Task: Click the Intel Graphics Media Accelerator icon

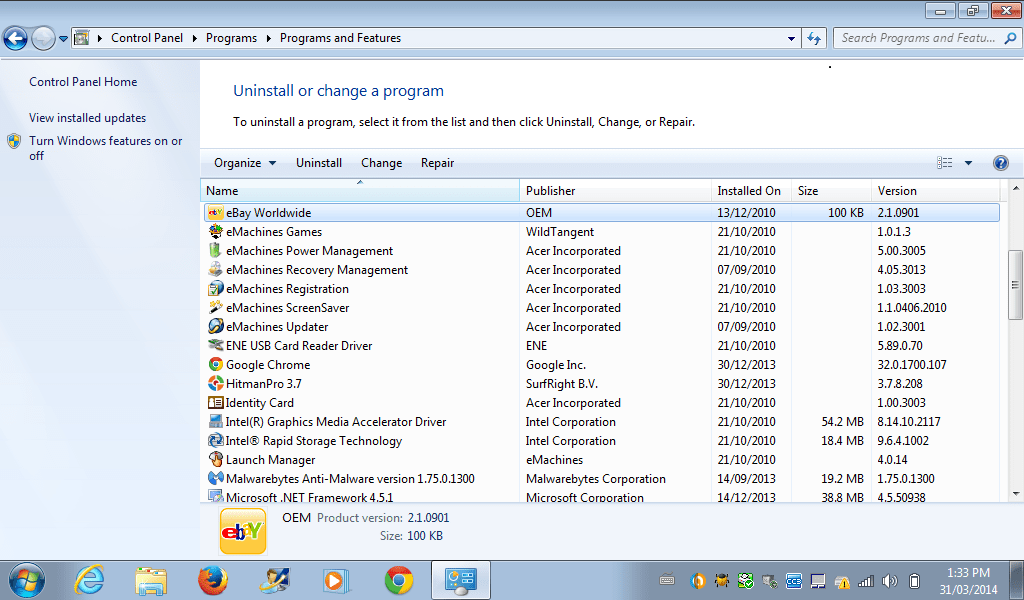Action: click(216, 421)
